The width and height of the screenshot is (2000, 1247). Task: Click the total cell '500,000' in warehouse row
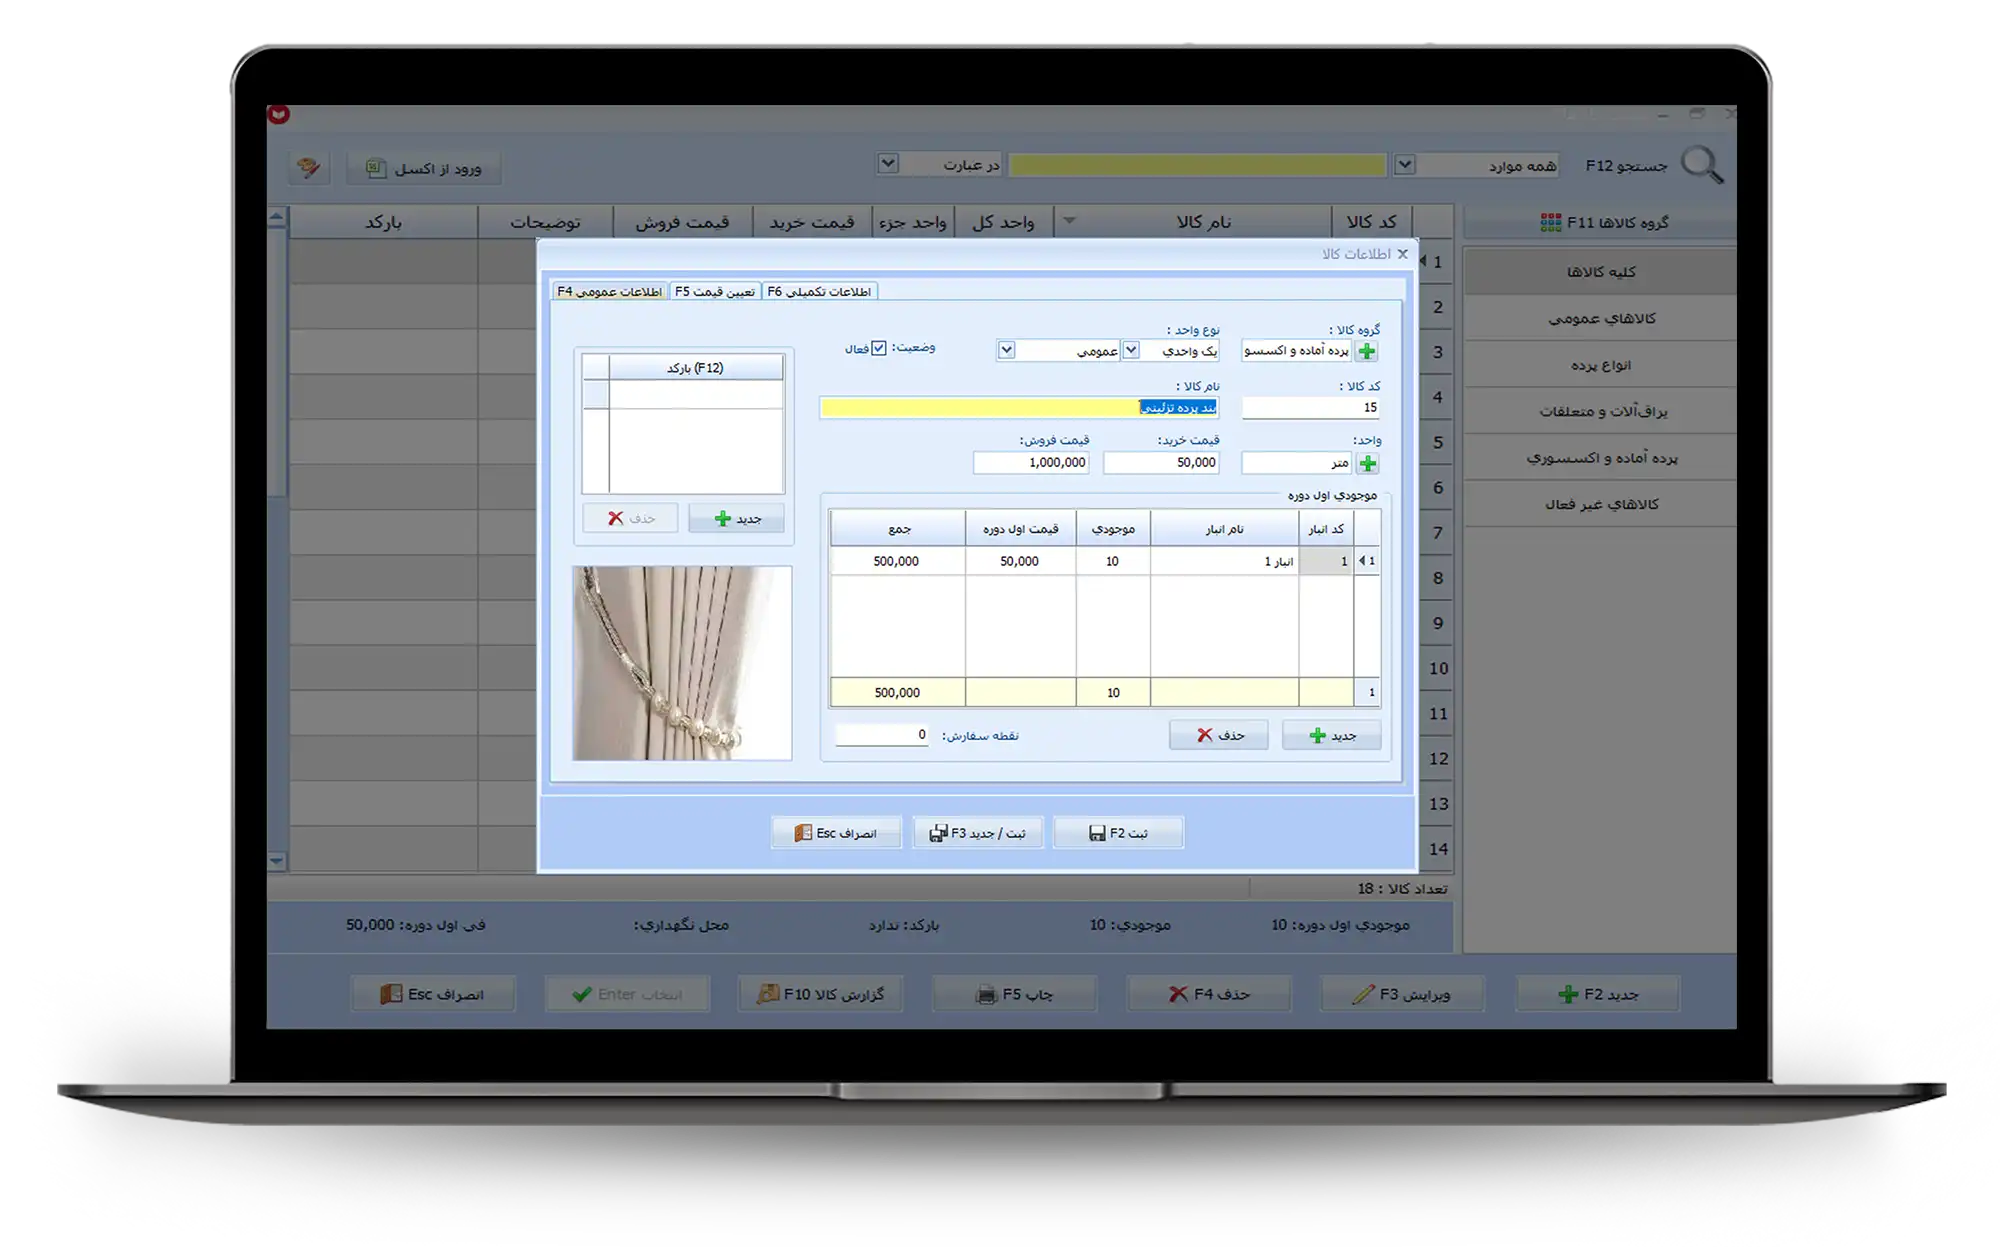coord(897,562)
